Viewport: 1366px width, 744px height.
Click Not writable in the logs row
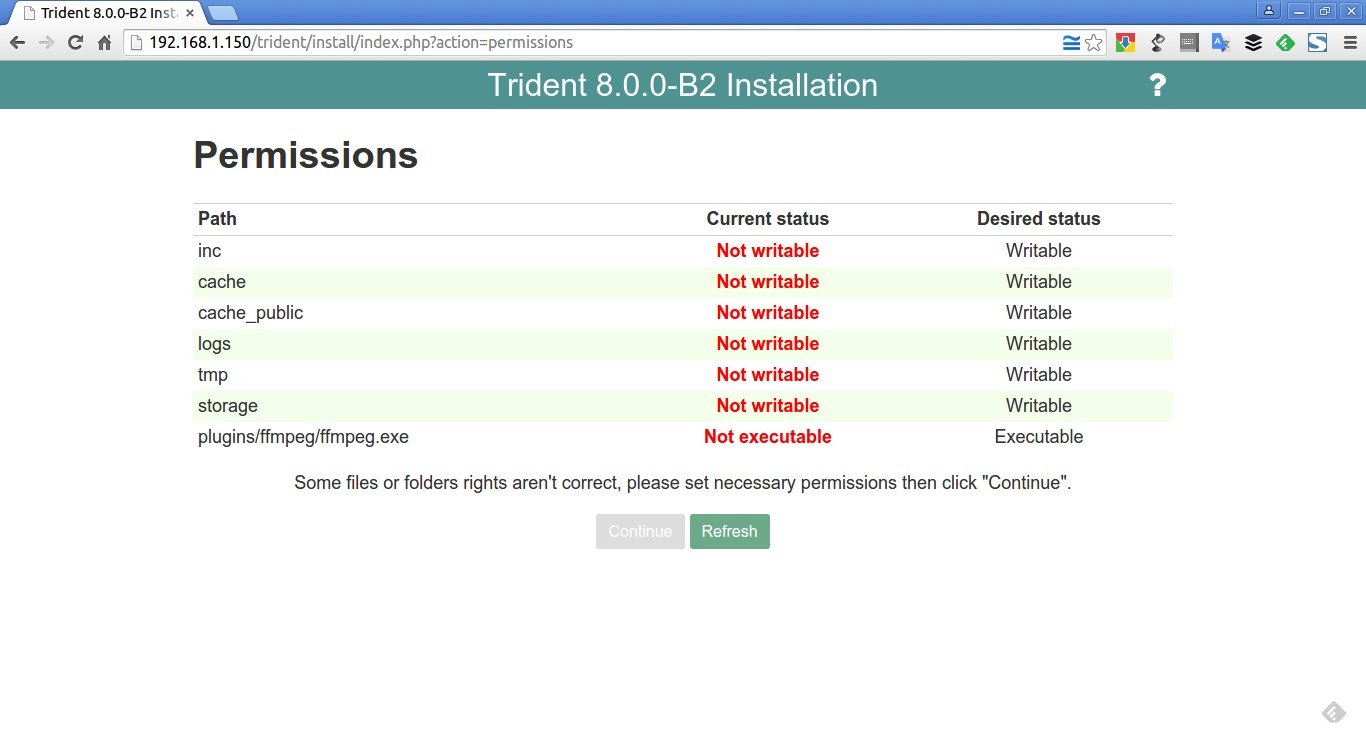point(768,343)
